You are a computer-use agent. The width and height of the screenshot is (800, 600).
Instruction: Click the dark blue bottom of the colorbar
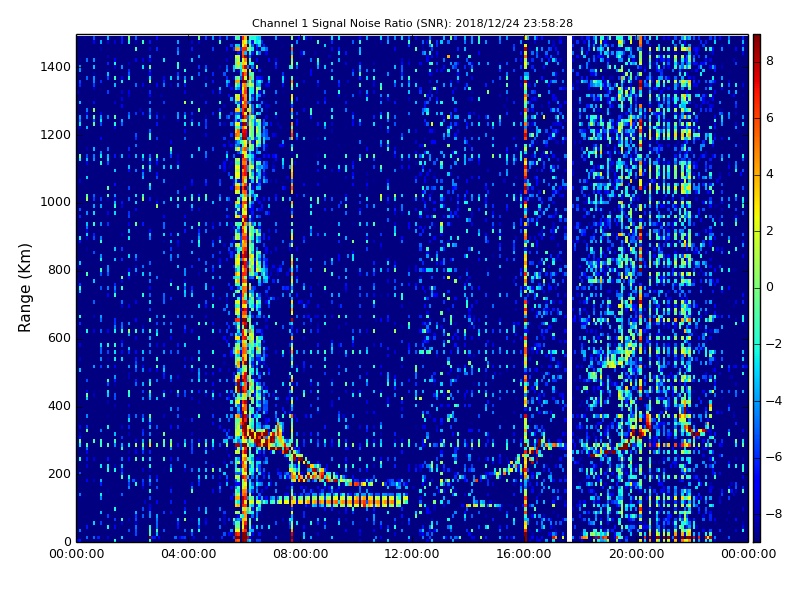point(757,533)
